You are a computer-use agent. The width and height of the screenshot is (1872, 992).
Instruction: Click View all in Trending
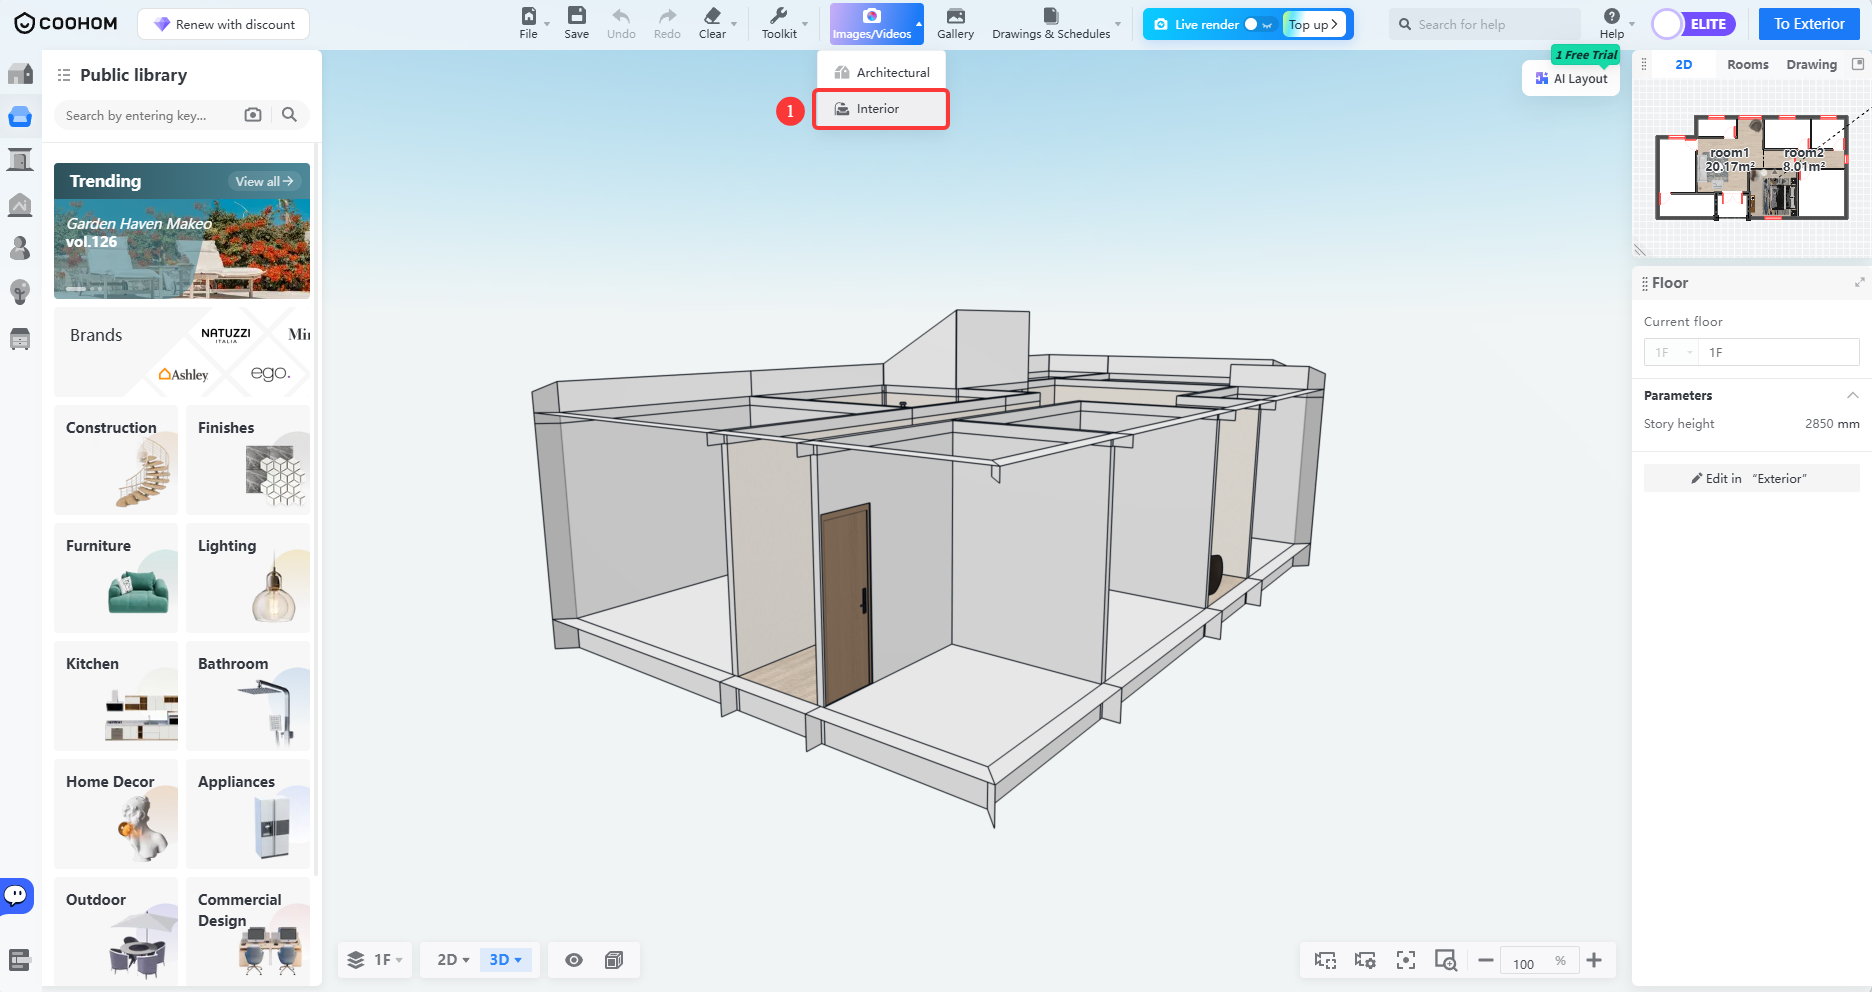coord(265,181)
